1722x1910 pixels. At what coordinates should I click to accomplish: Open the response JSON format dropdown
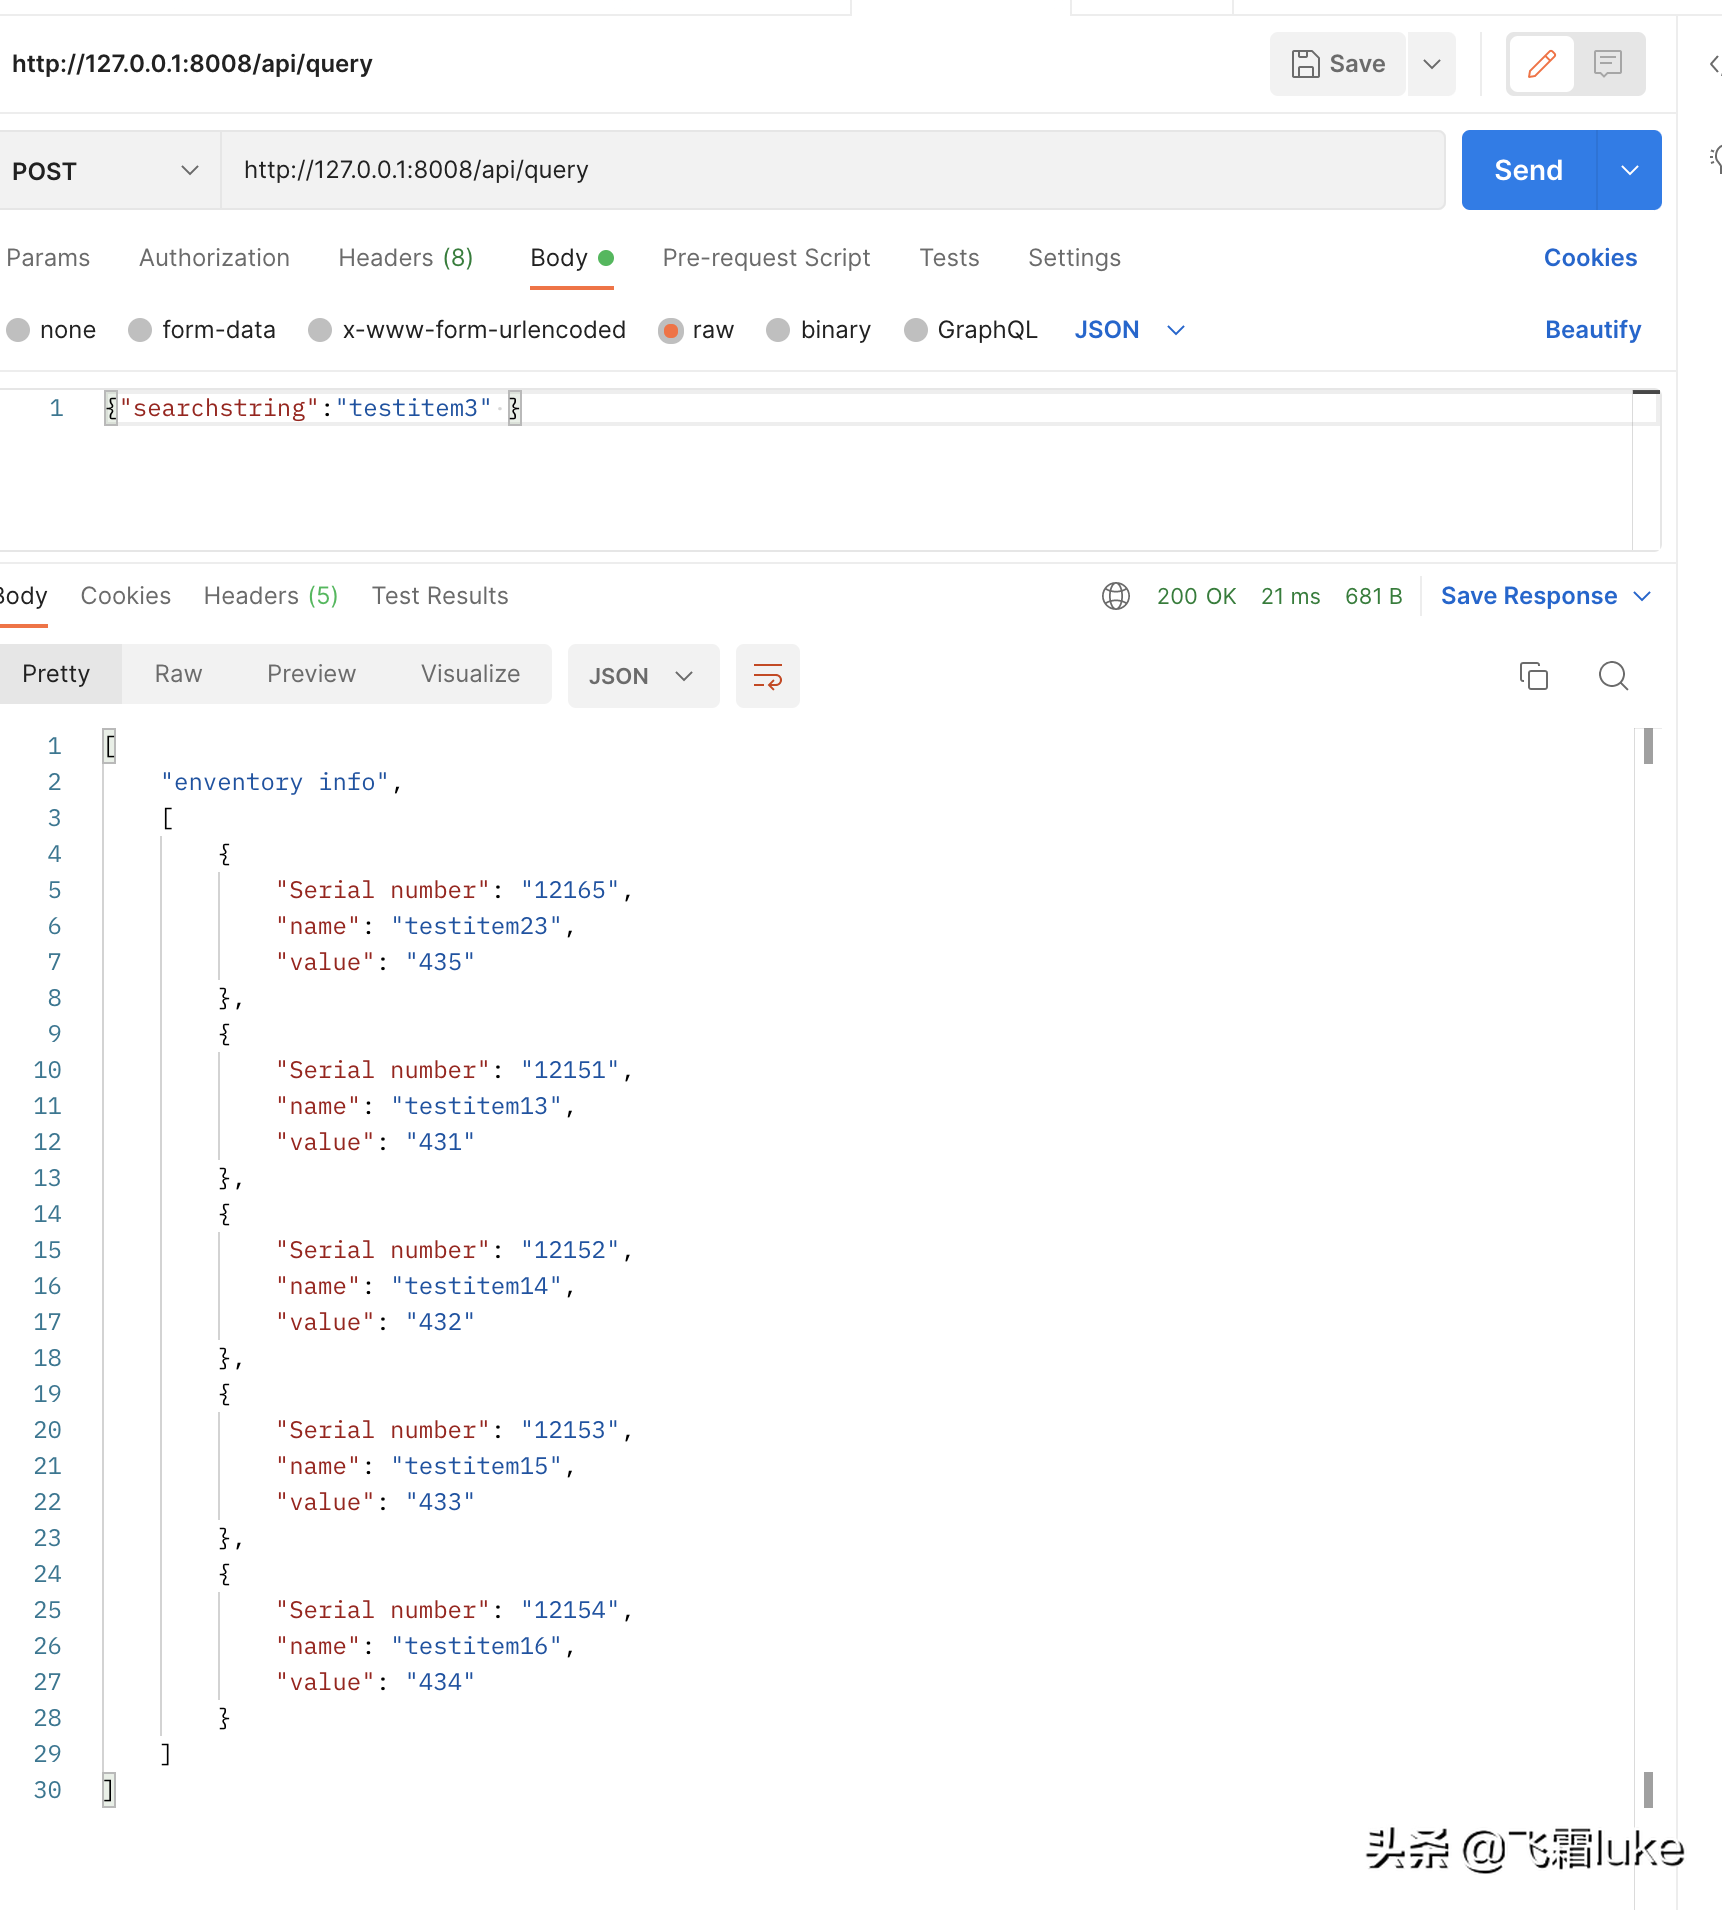pos(642,676)
